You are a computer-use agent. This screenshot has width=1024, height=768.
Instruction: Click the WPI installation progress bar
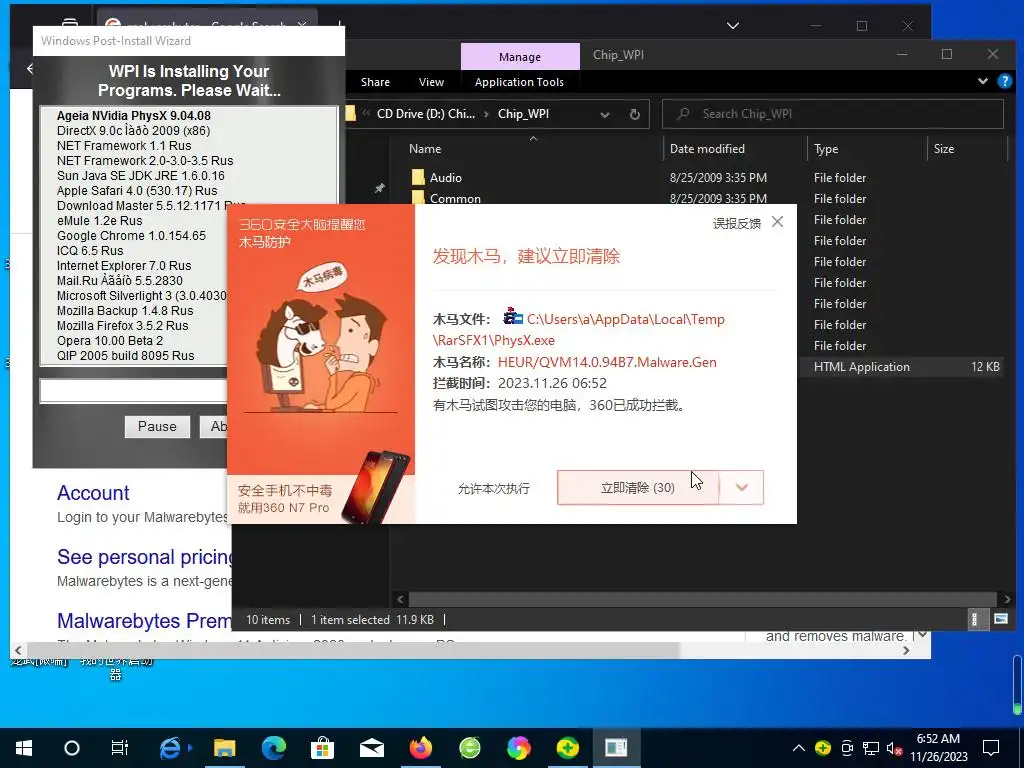click(x=133, y=391)
